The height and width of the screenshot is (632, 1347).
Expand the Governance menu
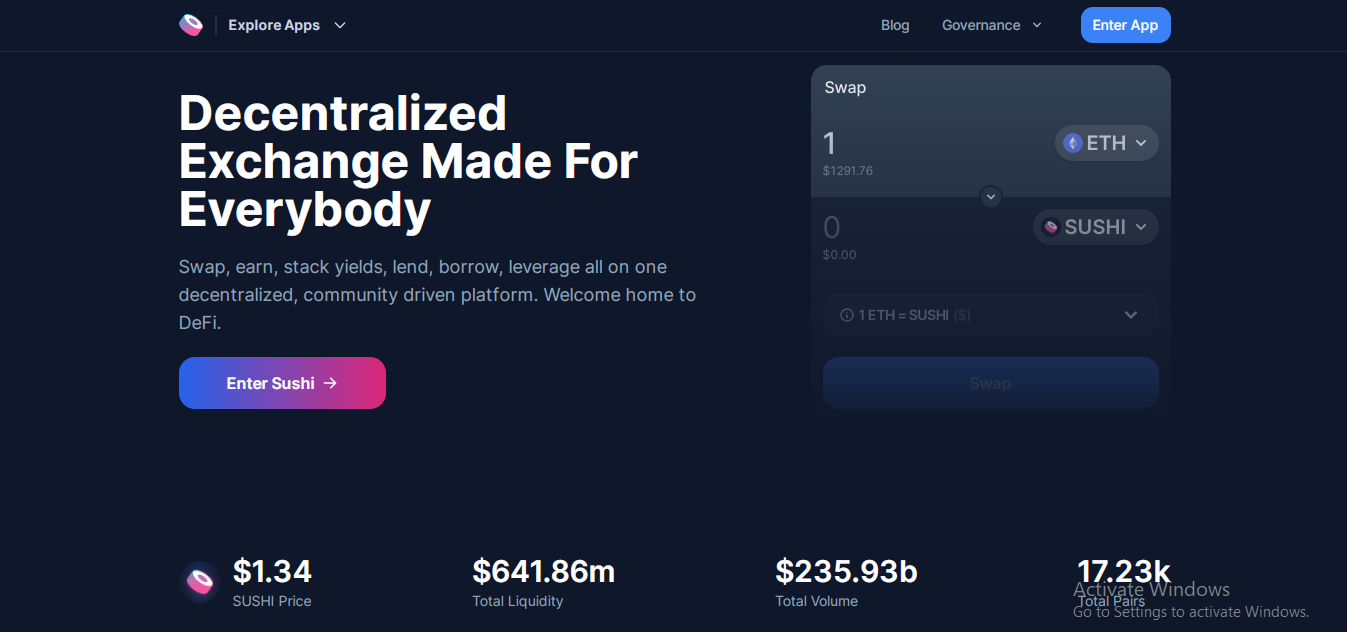click(x=992, y=25)
